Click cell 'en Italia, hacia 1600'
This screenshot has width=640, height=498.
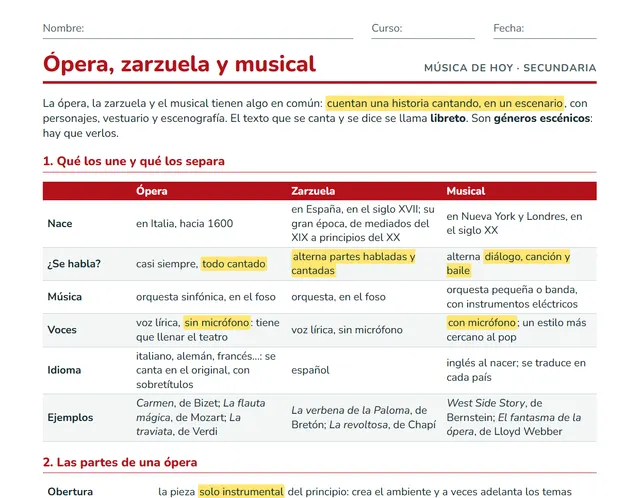pos(184,224)
